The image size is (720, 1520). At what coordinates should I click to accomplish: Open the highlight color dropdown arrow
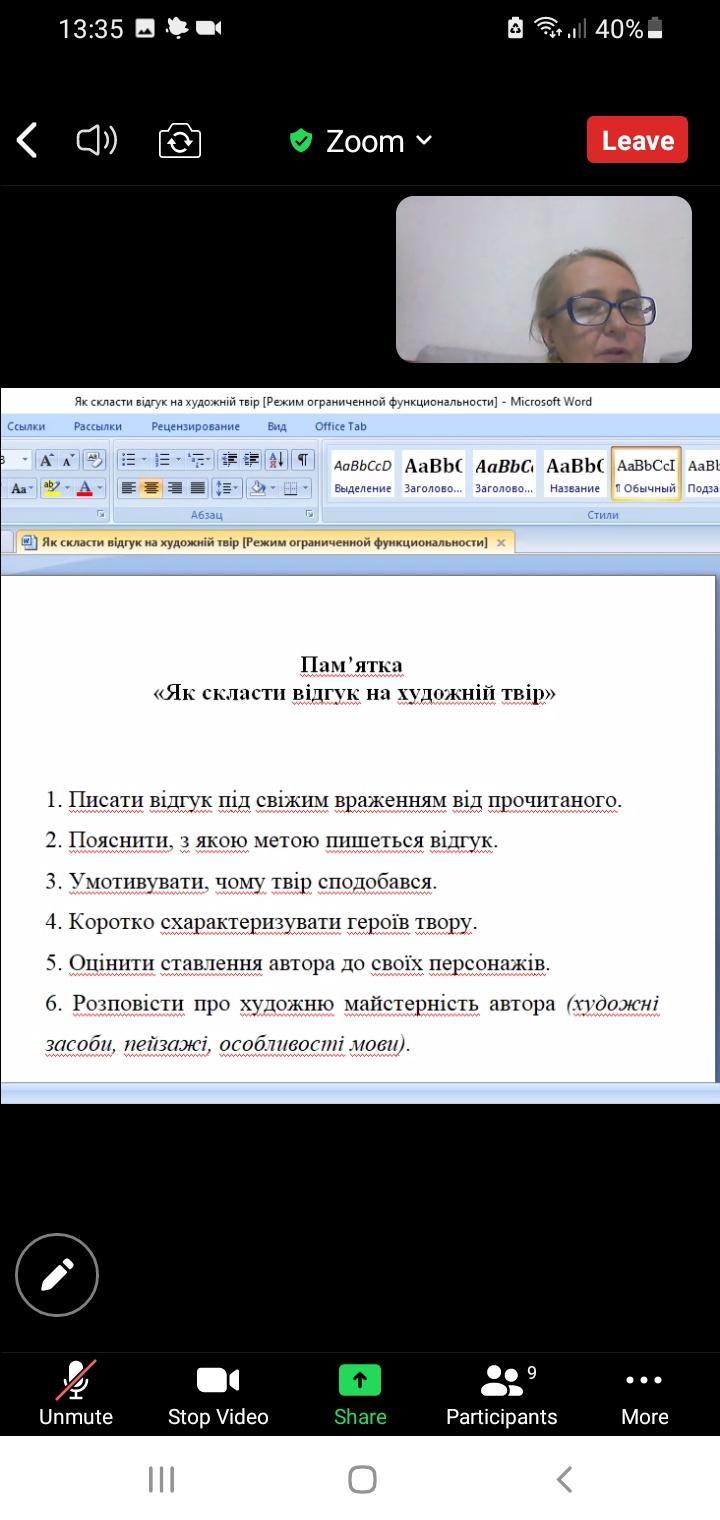coord(68,488)
